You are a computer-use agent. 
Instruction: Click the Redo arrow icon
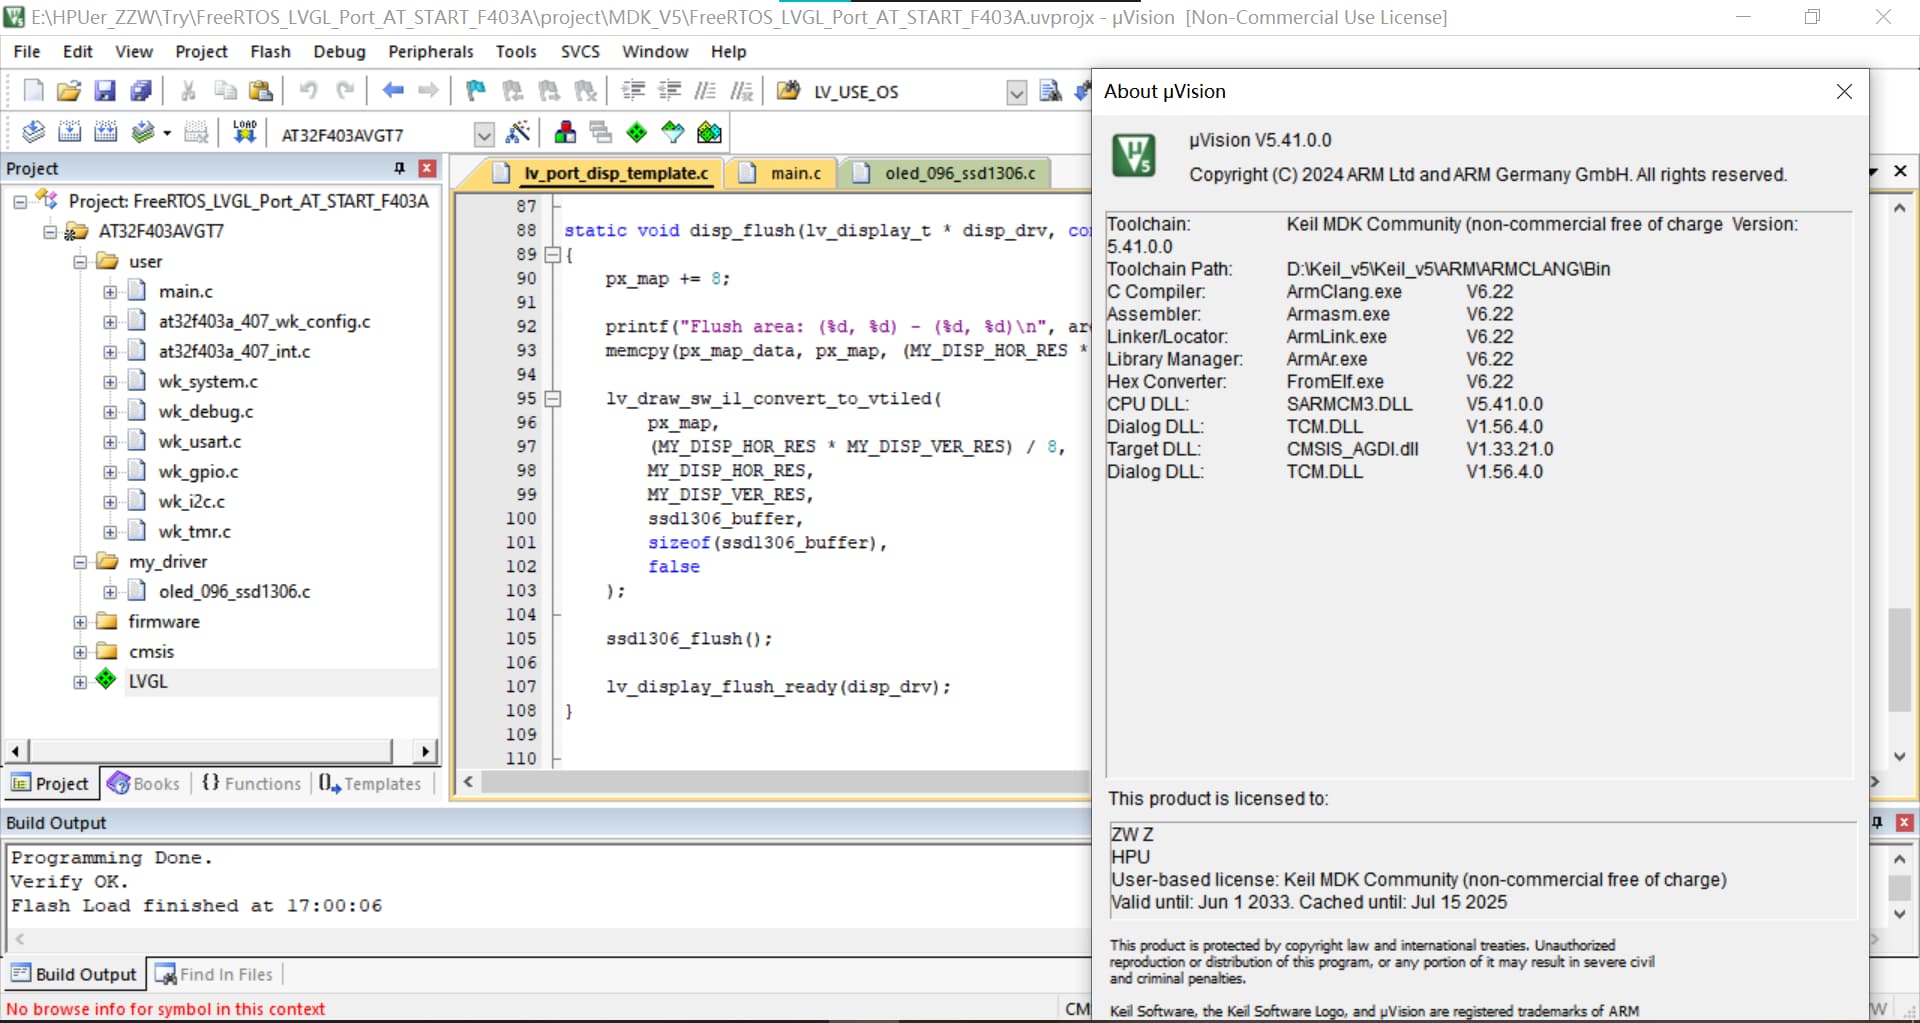tap(345, 91)
